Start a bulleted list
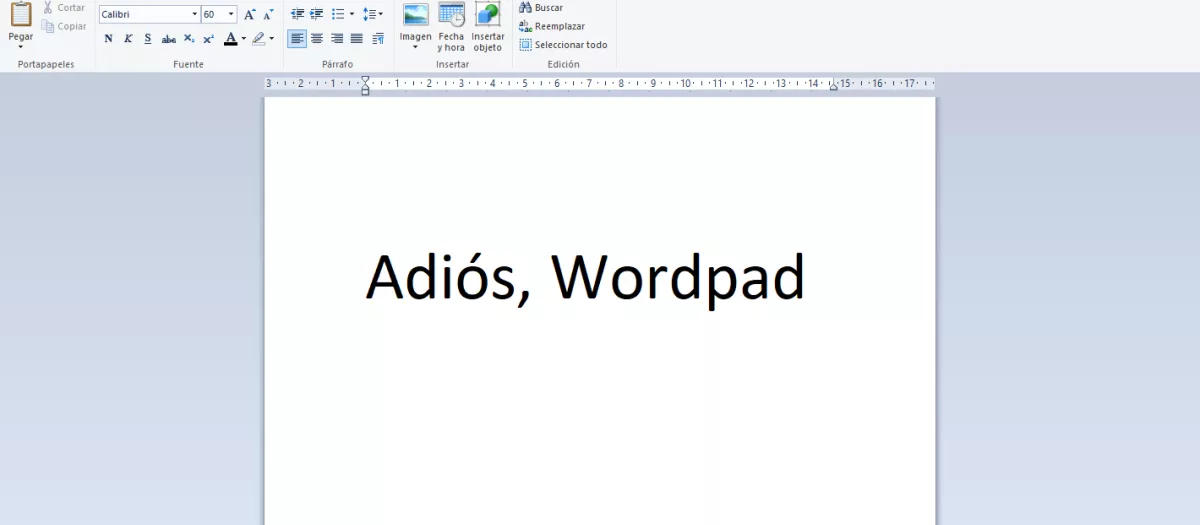The height and width of the screenshot is (525, 1200). [x=338, y=14]
